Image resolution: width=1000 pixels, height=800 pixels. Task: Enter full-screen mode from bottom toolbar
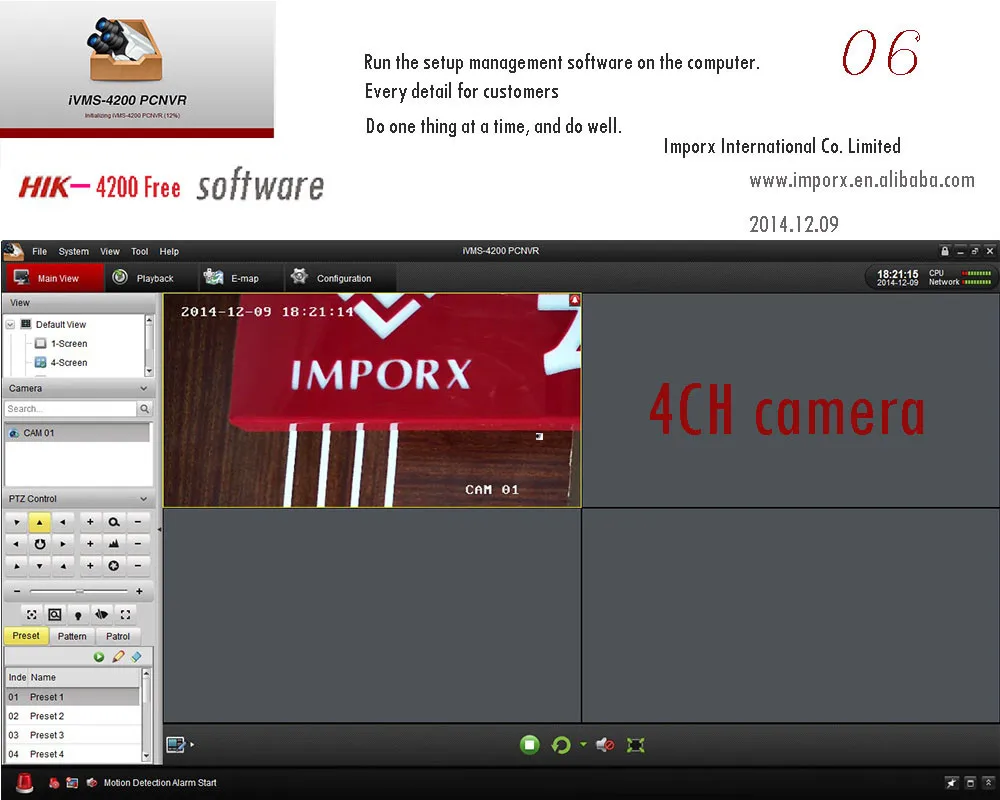pos(635,744)
